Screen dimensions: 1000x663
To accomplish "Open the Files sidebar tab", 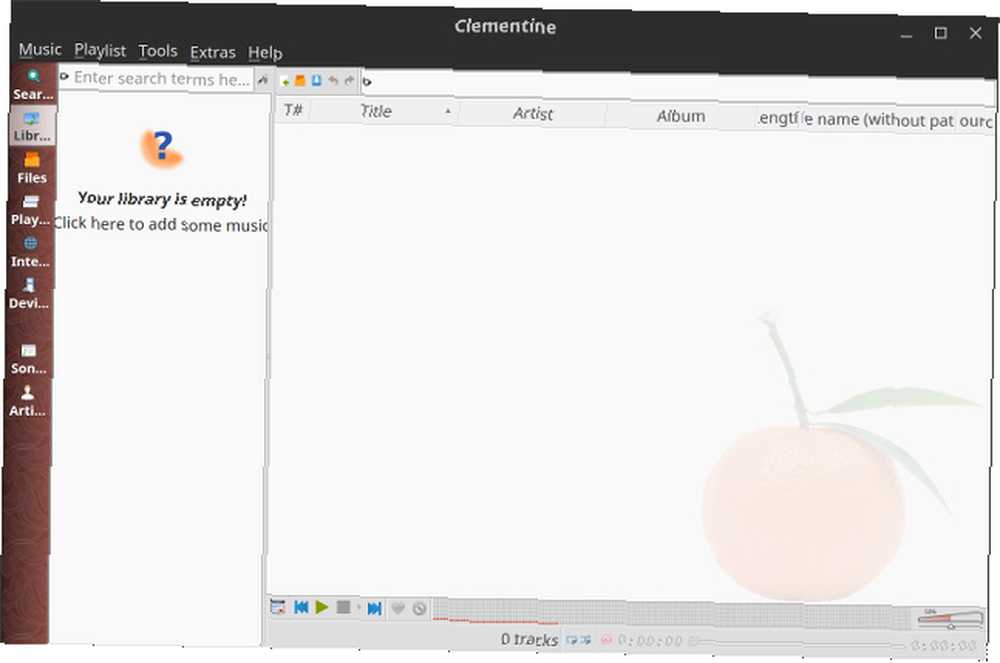I will pyautogui.click(x=32, y=168).
